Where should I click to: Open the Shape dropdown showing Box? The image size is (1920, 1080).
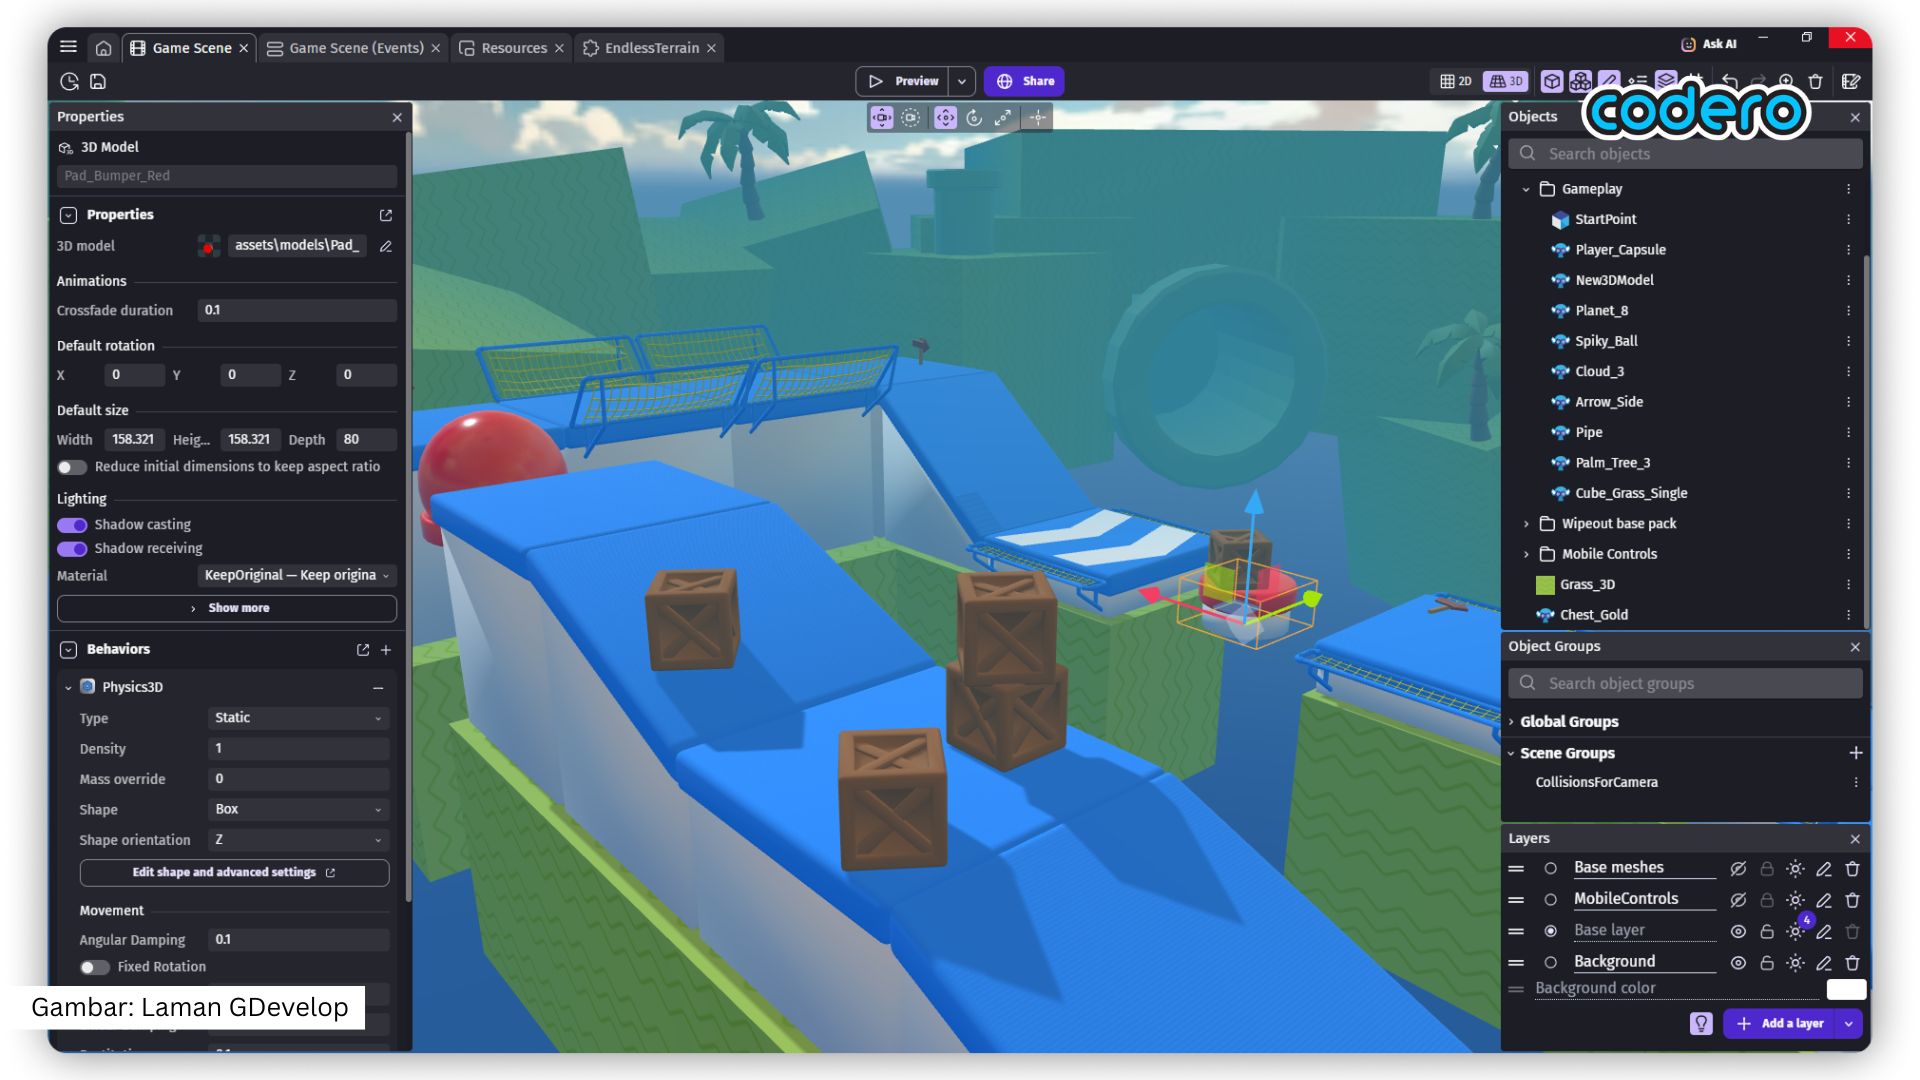click(x=298, y=809)
